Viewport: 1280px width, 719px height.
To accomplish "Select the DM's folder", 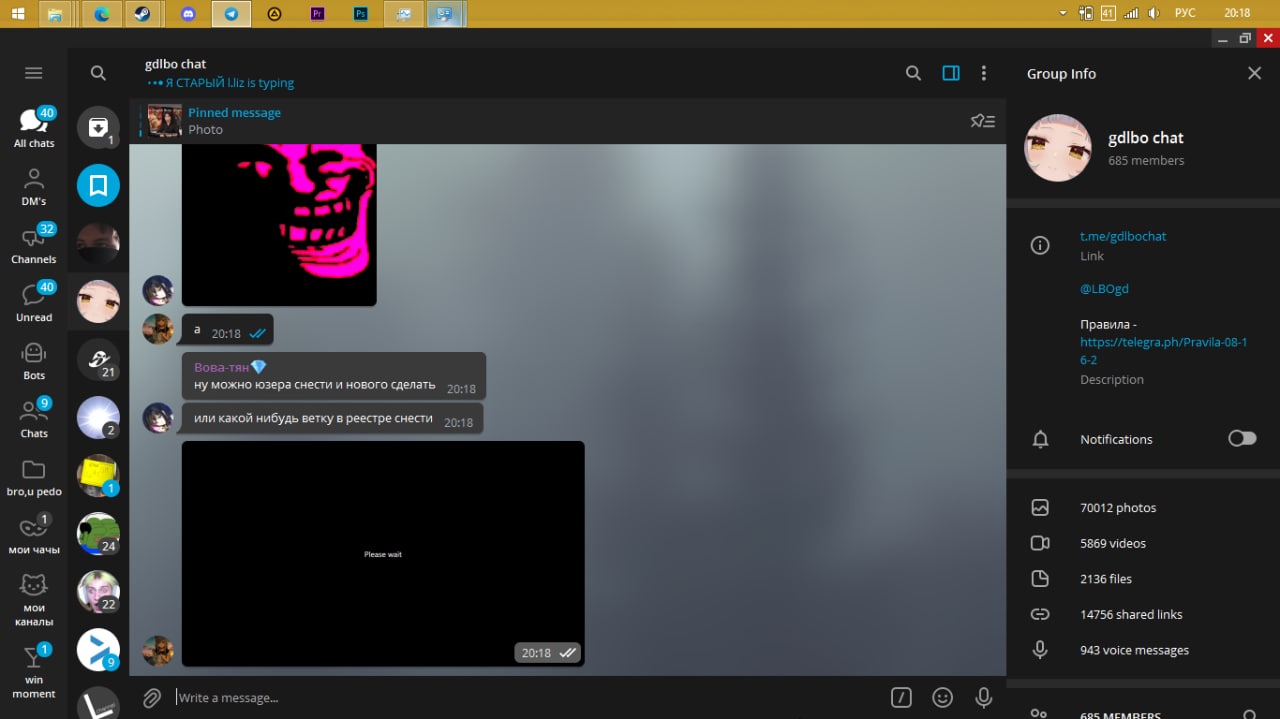I will (x=34, y=186).
